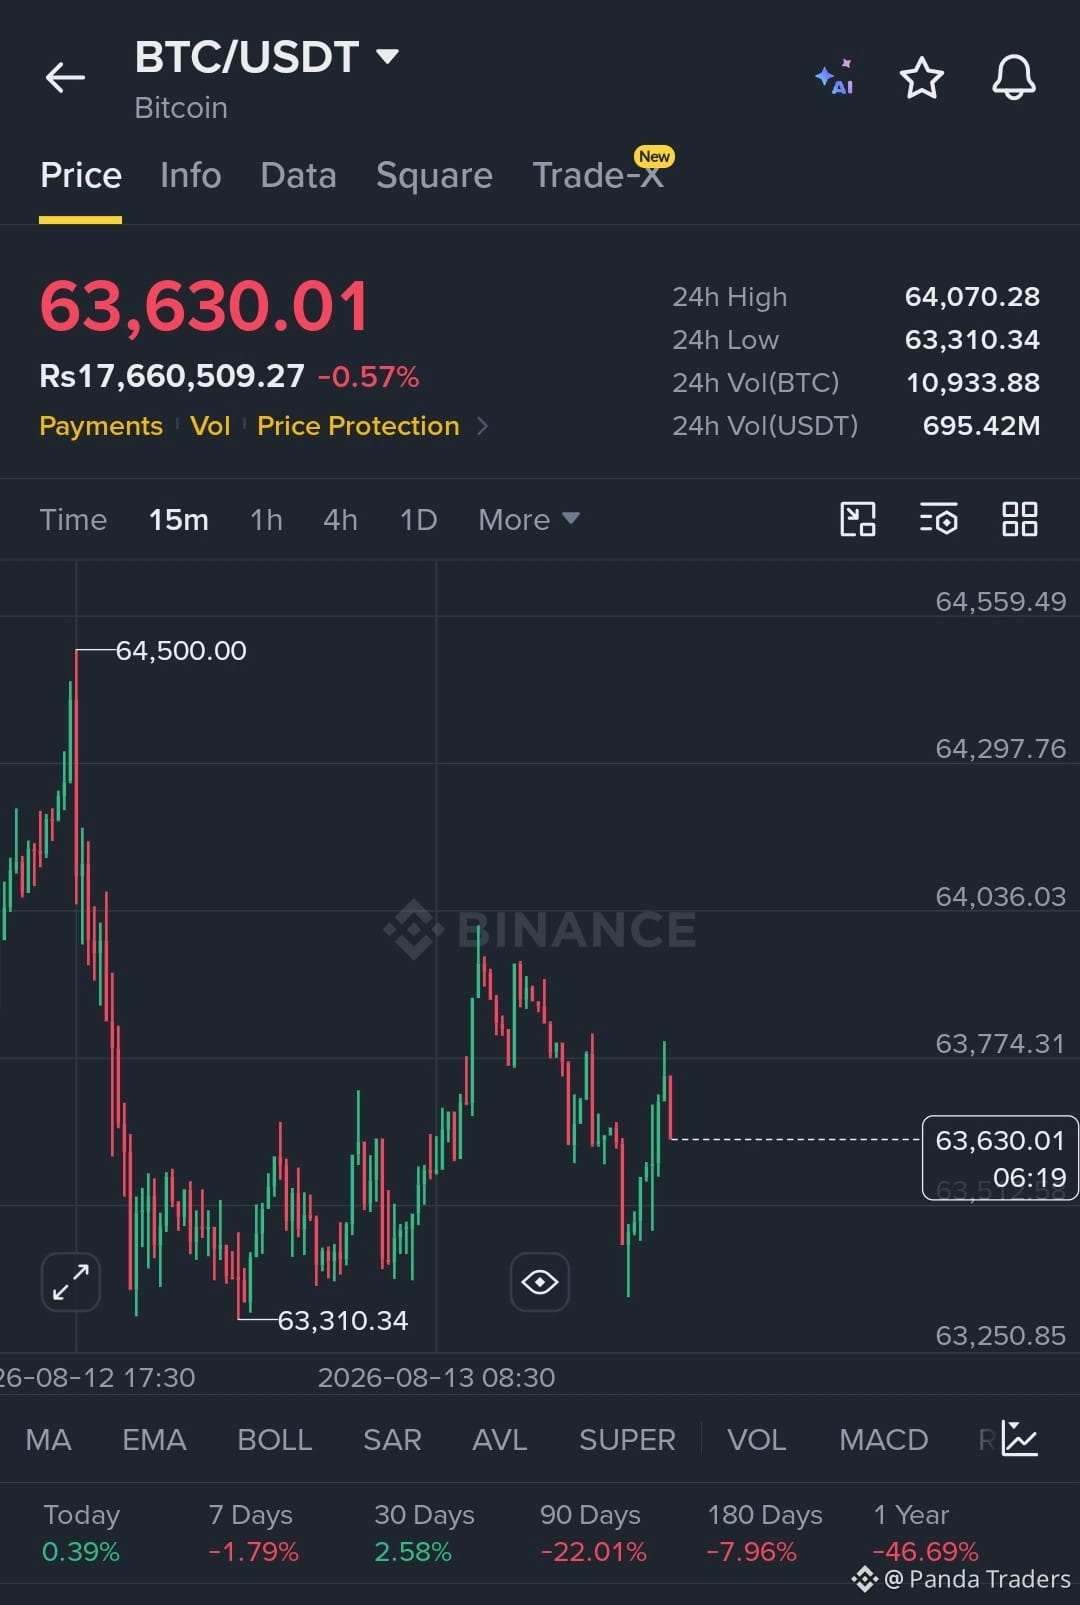This screenshot has width=1080, height=1605.
Task: Click the current price 63,630.01
Action: (205, 306)
